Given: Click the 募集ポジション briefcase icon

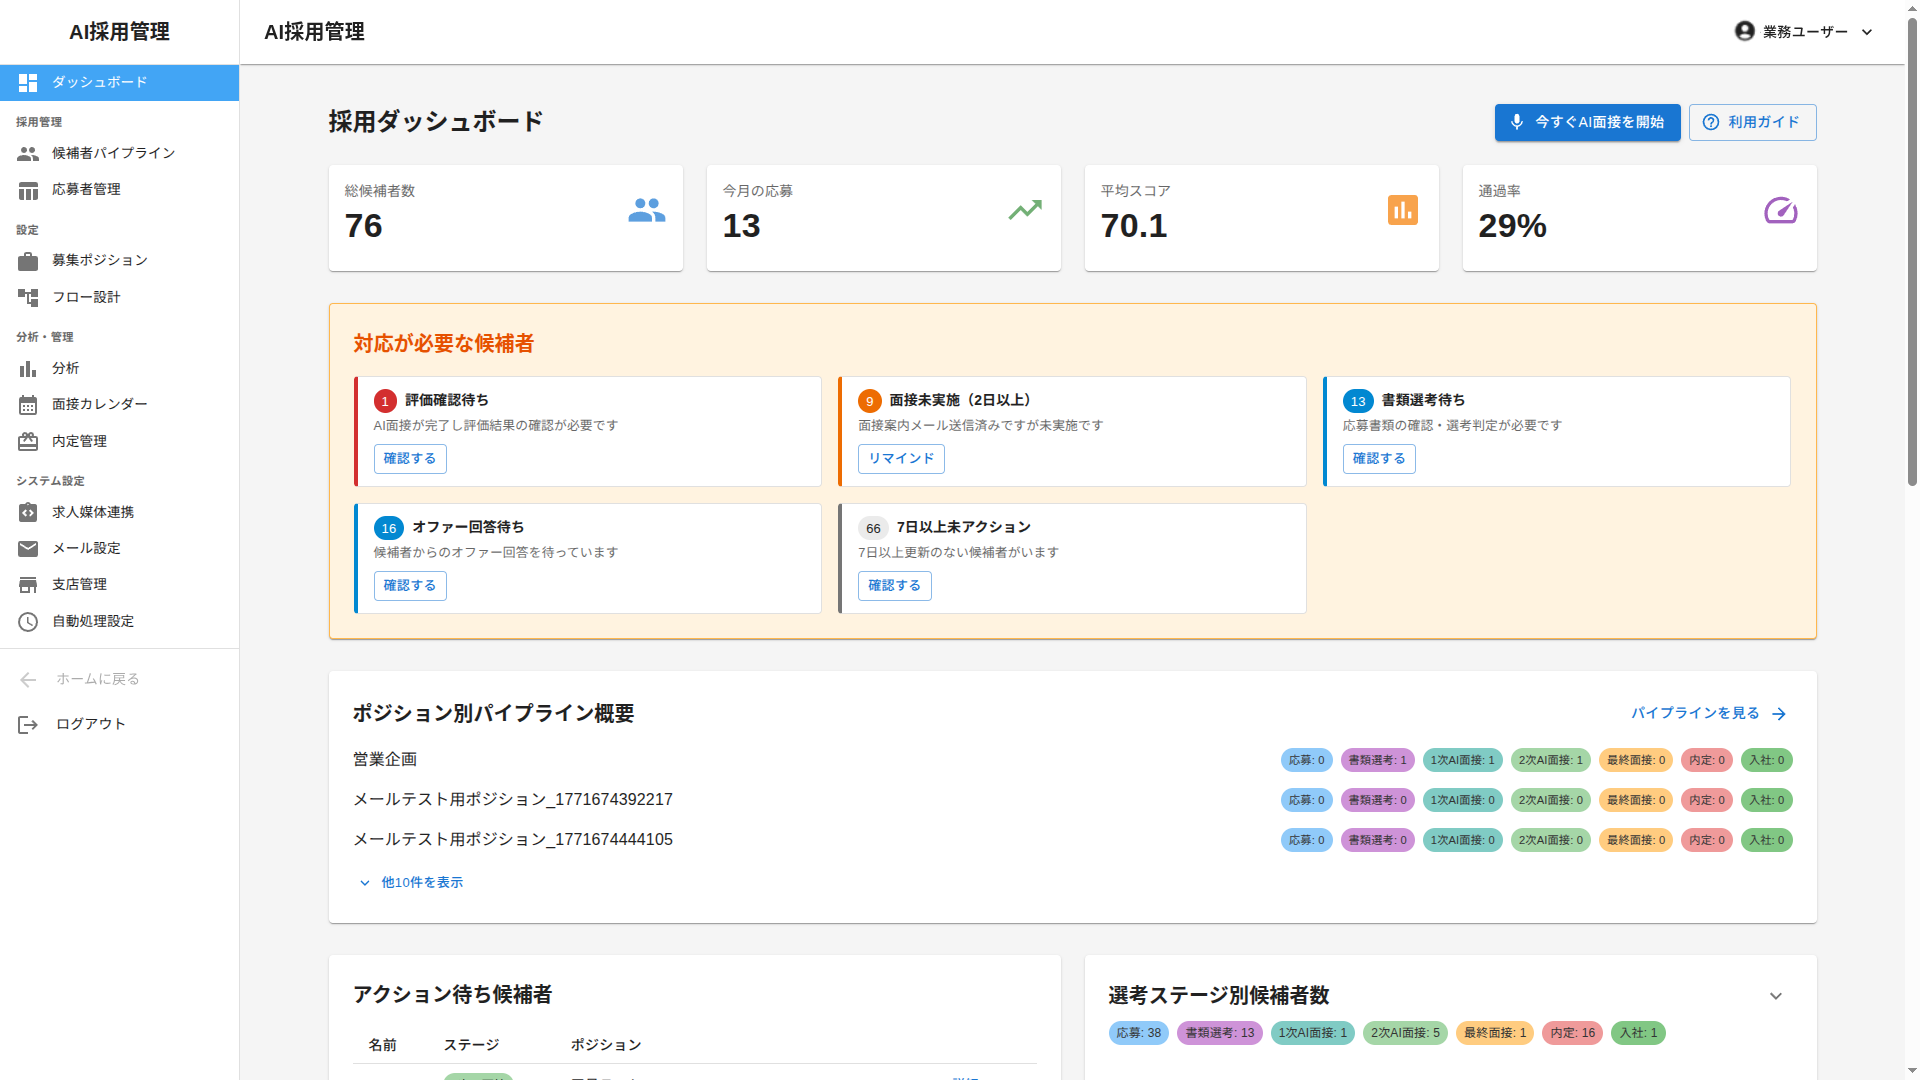Looking at the screenshot, I should tap(28, 260).
